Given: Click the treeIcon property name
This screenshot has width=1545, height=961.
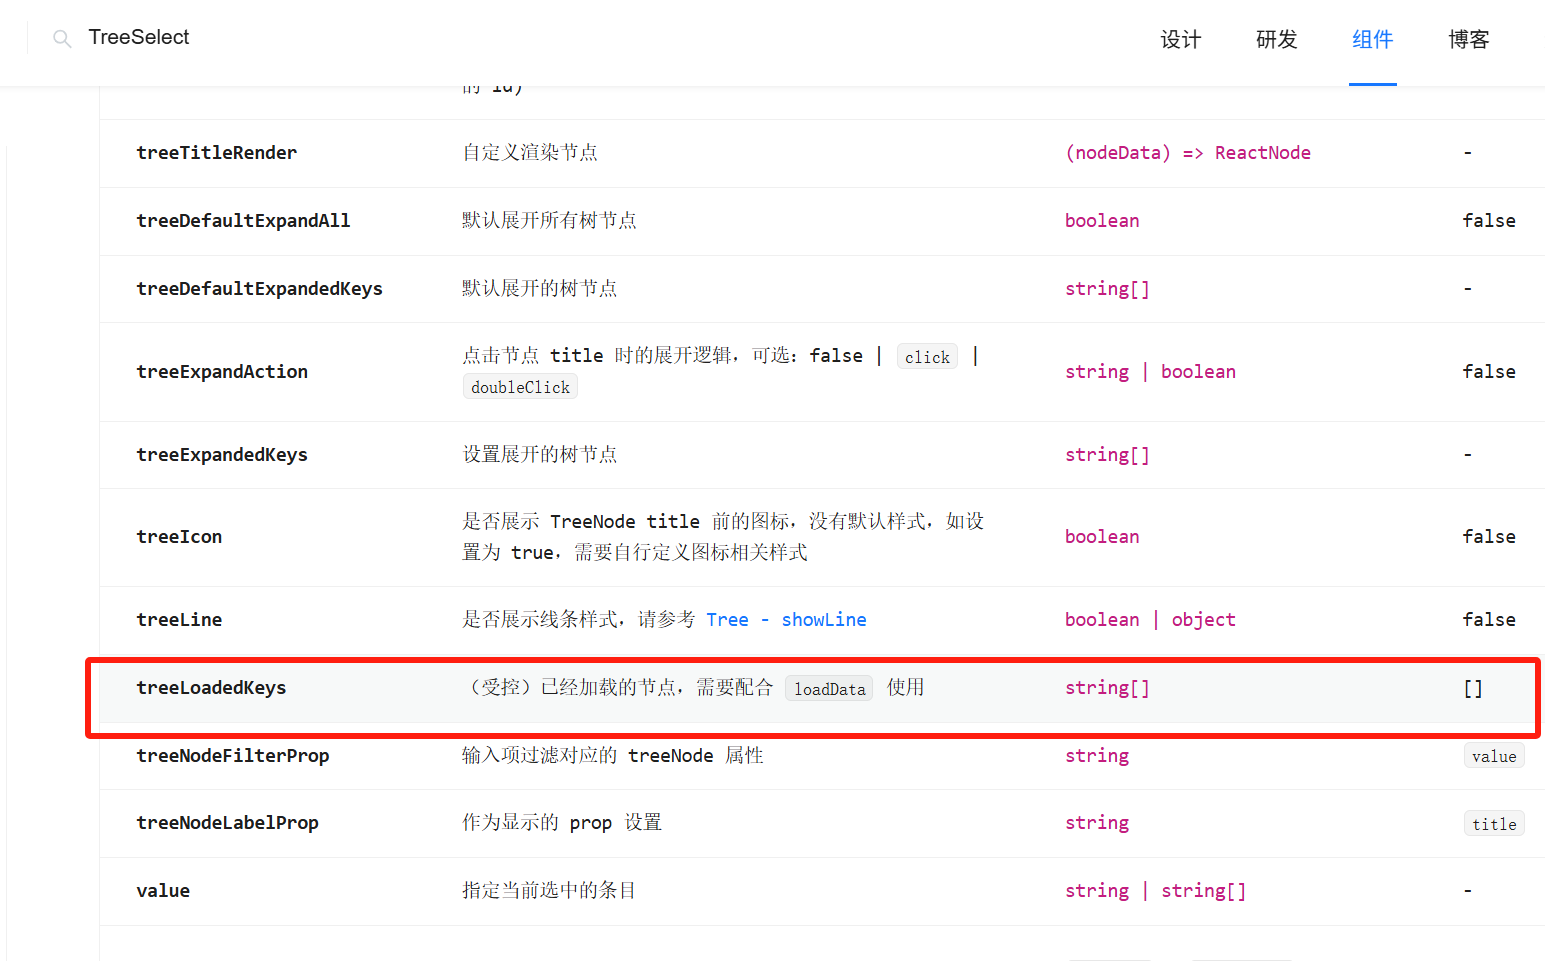Looking at the screenshot, I should [x=179, y=536].
